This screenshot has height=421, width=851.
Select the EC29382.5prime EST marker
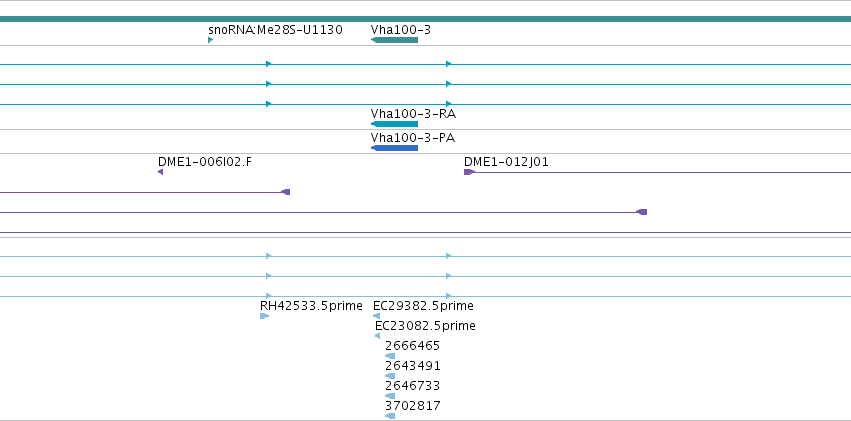point(377,316)
